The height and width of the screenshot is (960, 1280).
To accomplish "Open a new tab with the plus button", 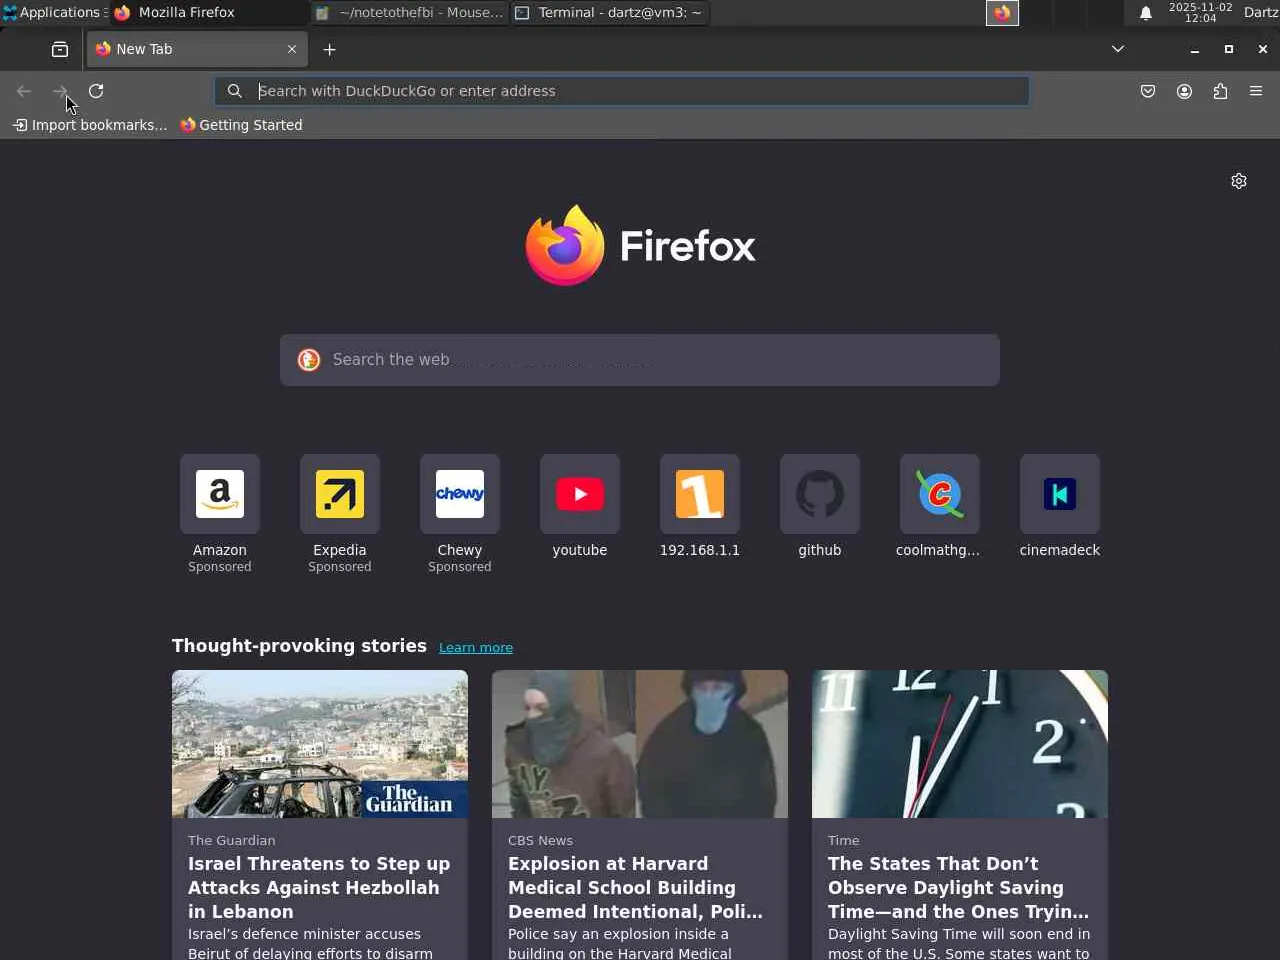I will [x=329, y=49].
